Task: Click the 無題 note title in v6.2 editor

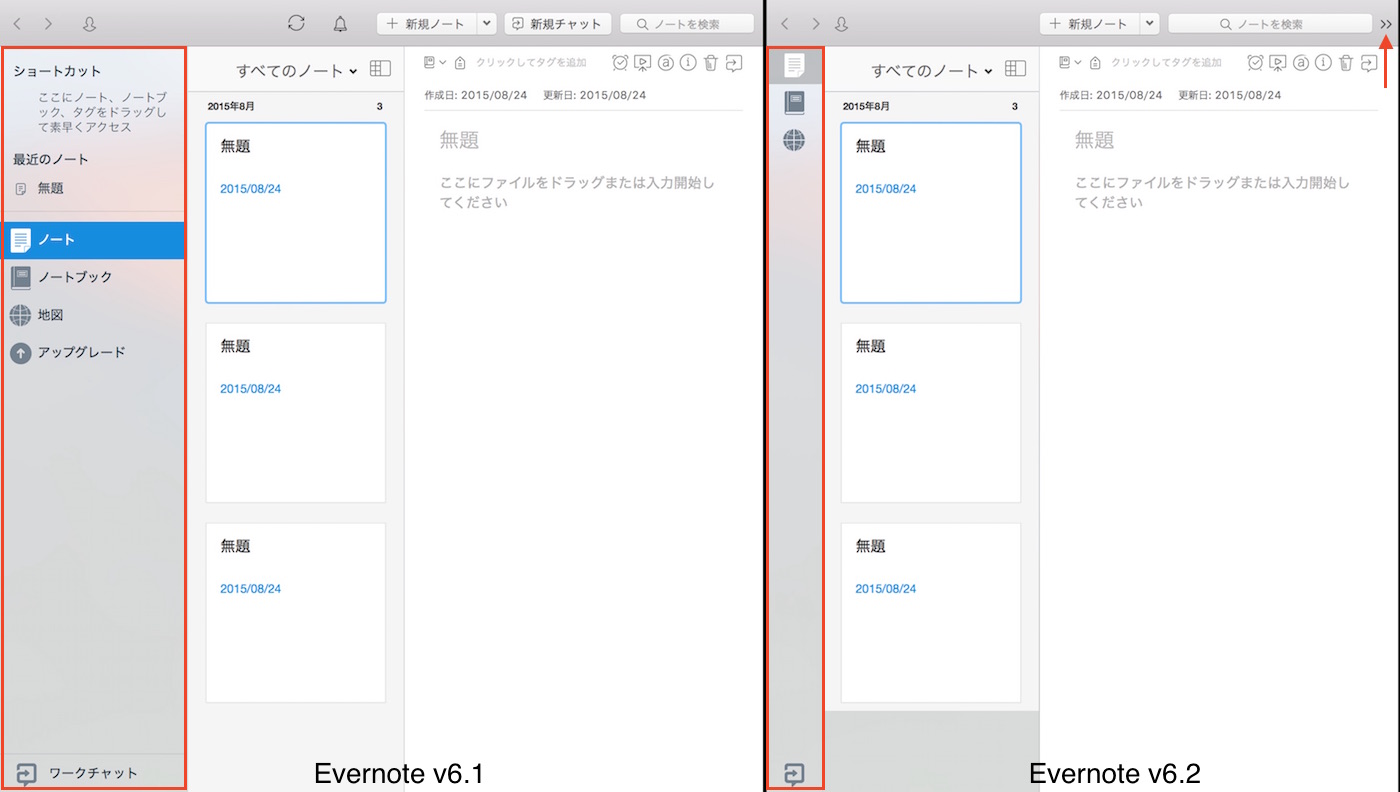Action: tap(1095, 140)
